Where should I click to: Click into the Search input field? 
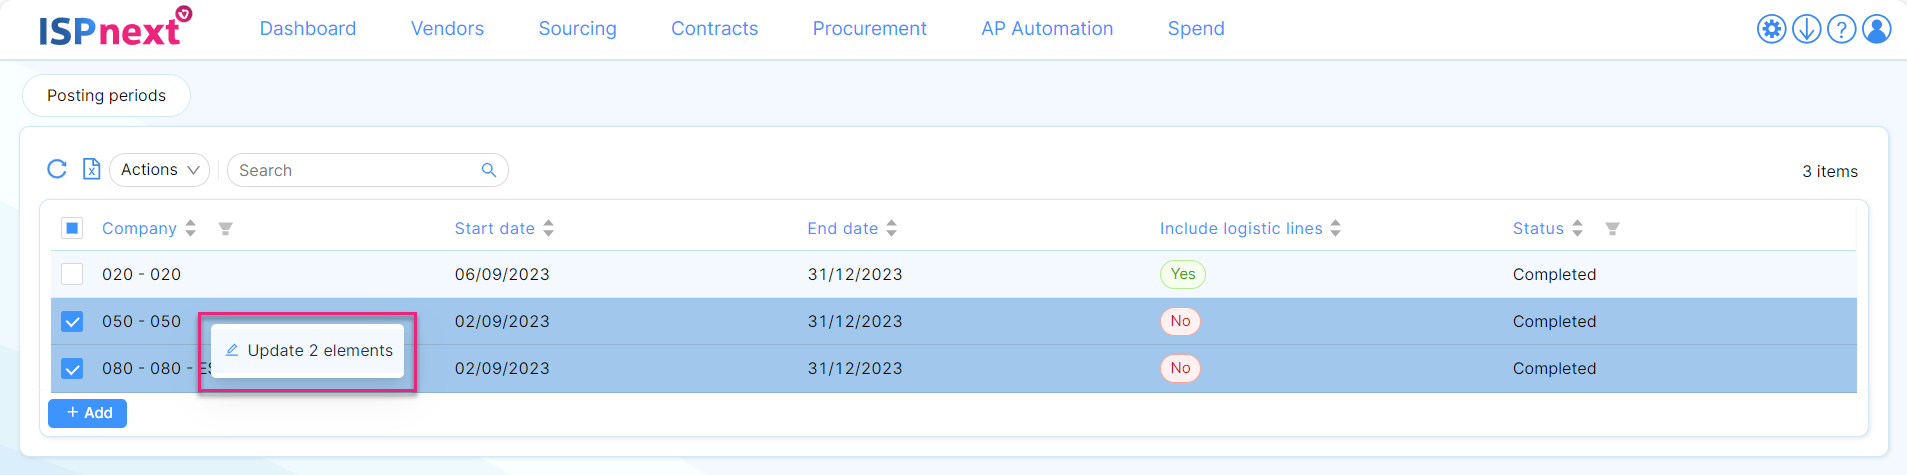click(355, 170)
